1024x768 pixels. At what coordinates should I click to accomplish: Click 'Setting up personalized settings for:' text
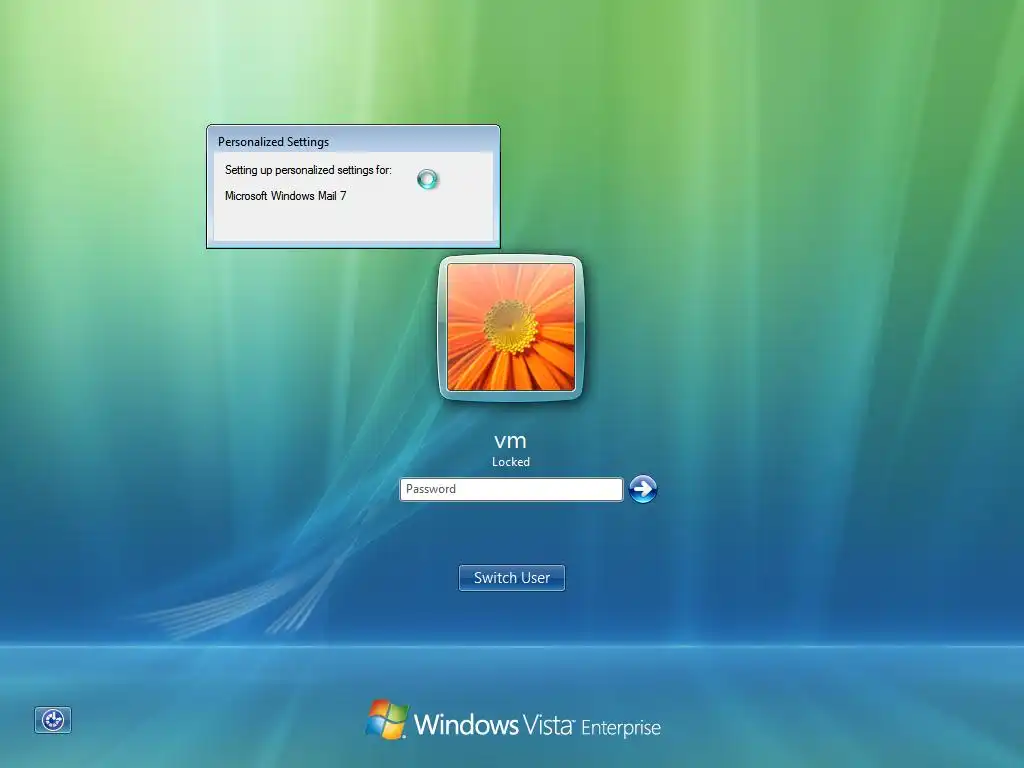308,170
